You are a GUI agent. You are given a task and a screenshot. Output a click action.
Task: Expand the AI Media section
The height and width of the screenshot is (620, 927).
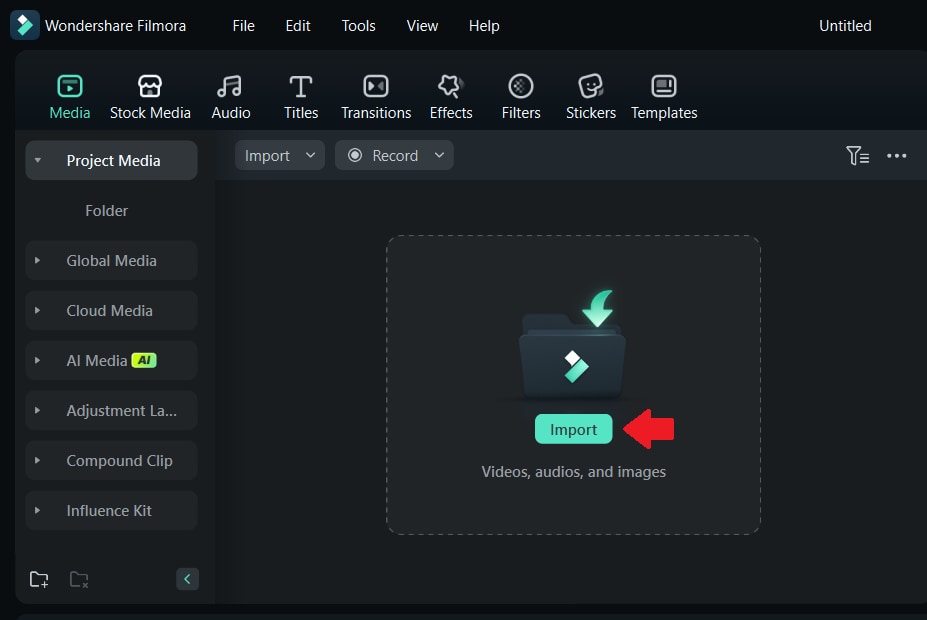point(37,361)
